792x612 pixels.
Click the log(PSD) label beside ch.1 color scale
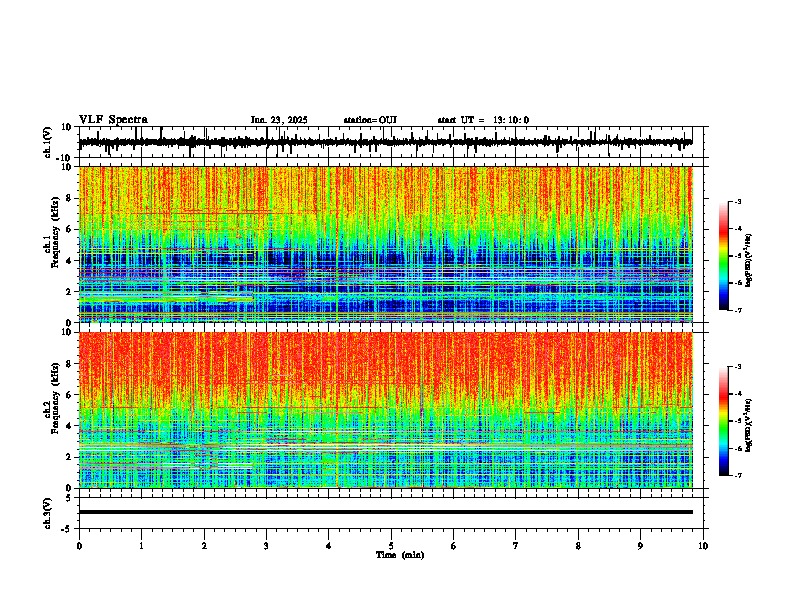point(749,260)
